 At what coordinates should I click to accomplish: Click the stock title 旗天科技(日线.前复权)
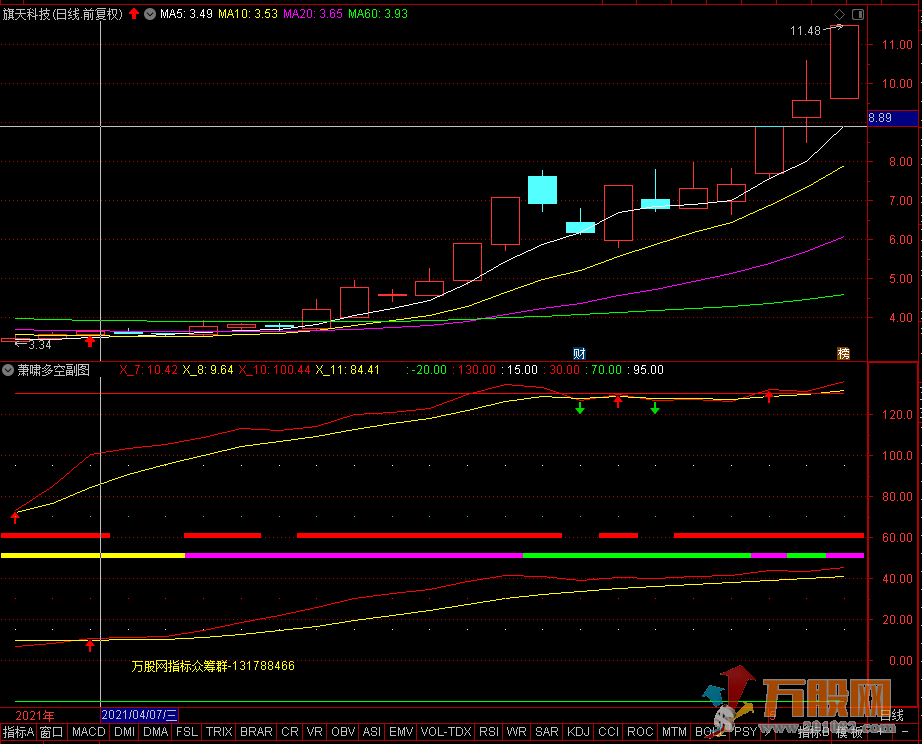[62, 14]
